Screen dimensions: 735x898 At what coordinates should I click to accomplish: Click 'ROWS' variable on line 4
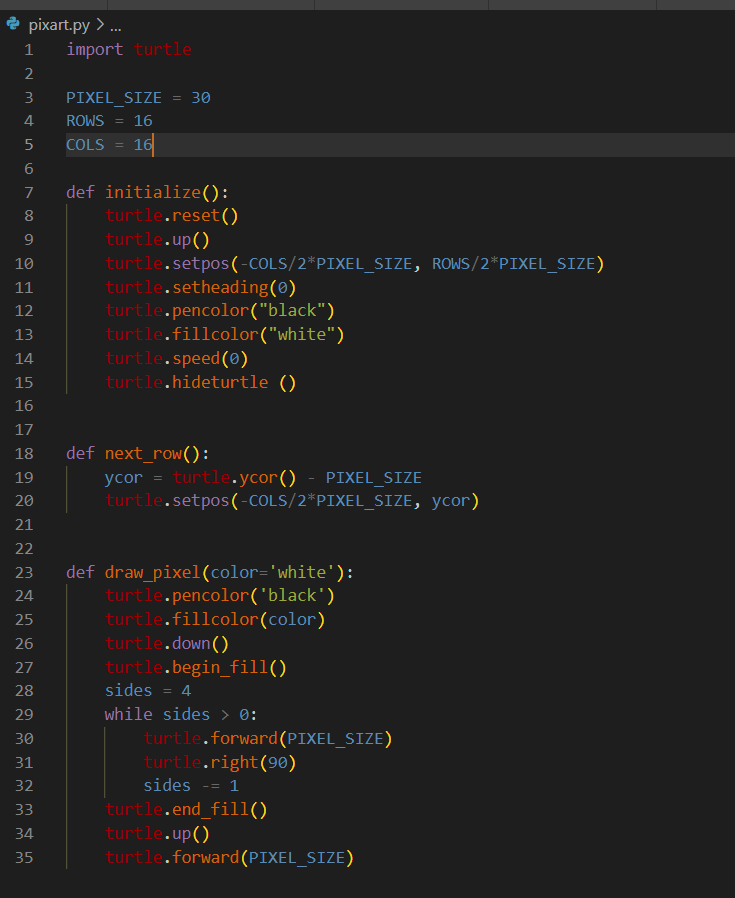[x=85, y=121]
